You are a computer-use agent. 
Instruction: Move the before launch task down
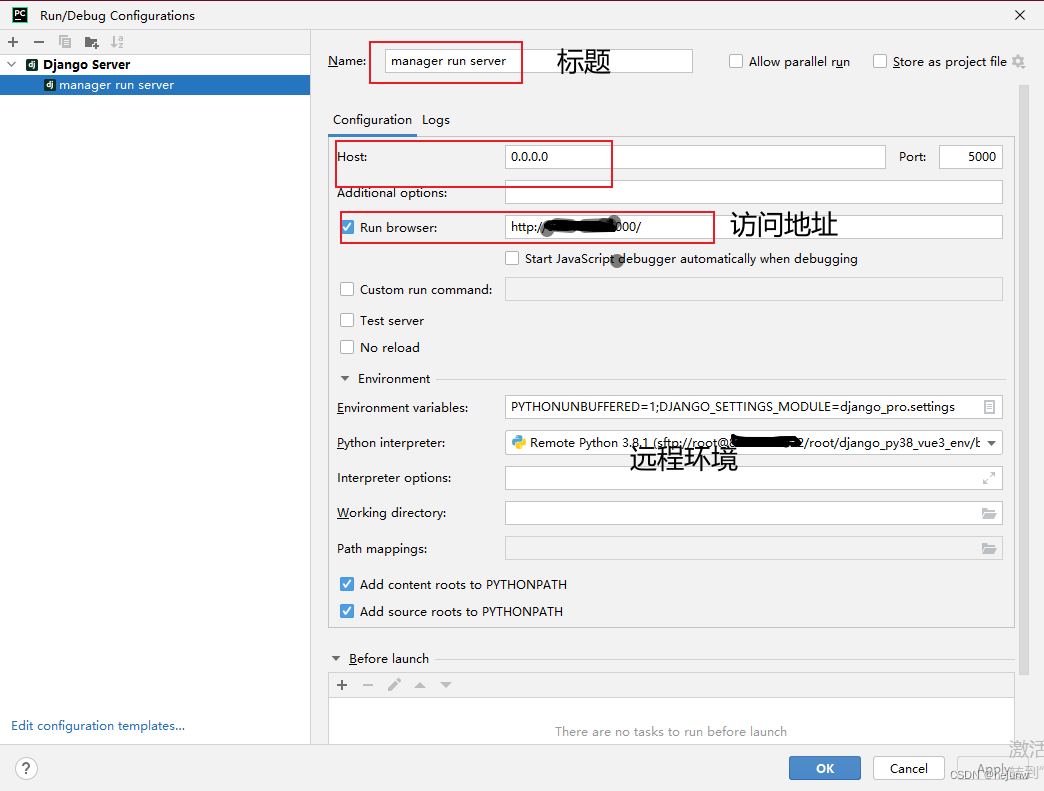[x=446, y=685]
